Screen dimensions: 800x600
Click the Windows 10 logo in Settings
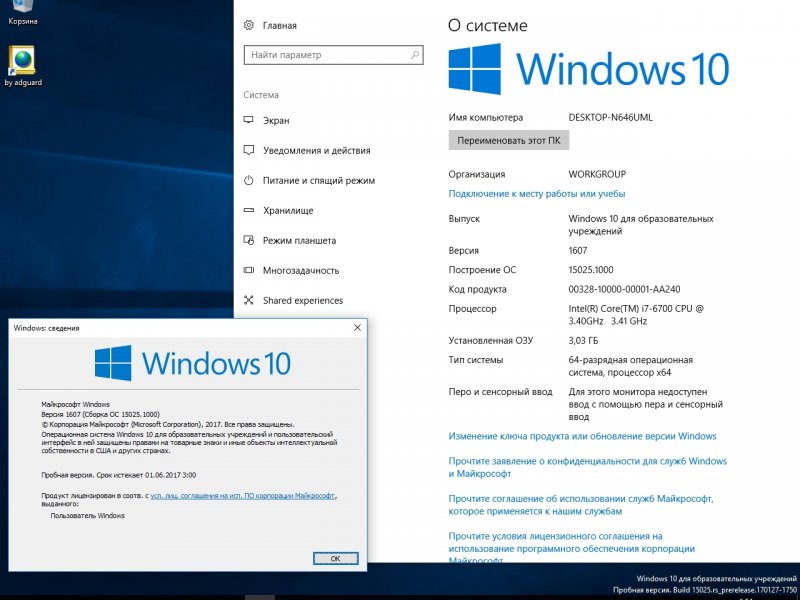tap(589, 69)
